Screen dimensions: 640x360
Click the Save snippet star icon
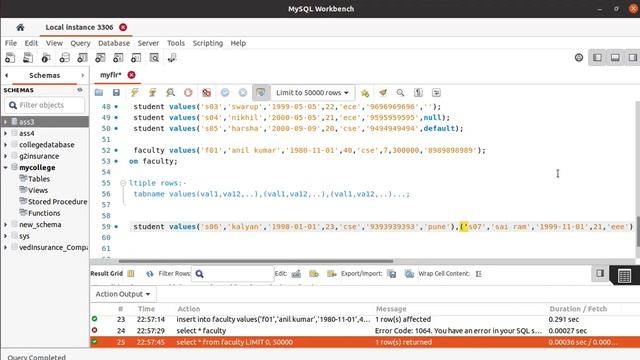(365, 93)
